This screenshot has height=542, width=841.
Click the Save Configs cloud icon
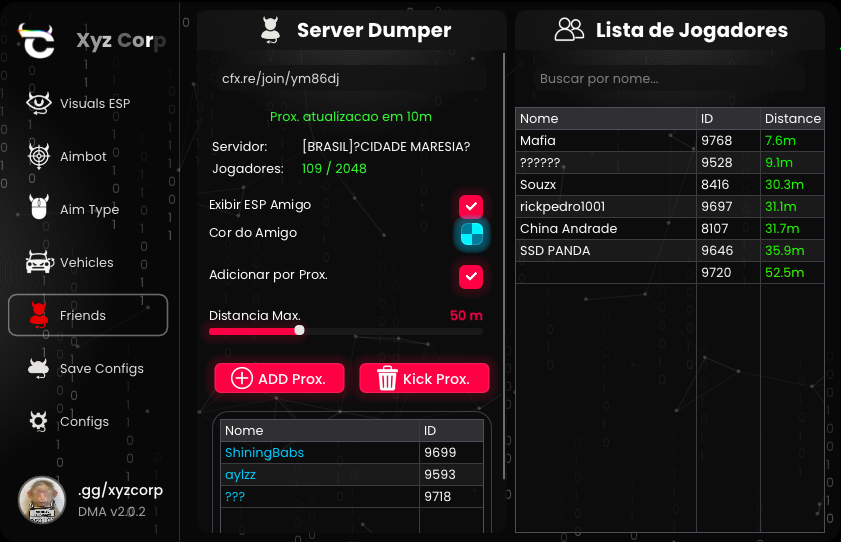tap(38, 368)
